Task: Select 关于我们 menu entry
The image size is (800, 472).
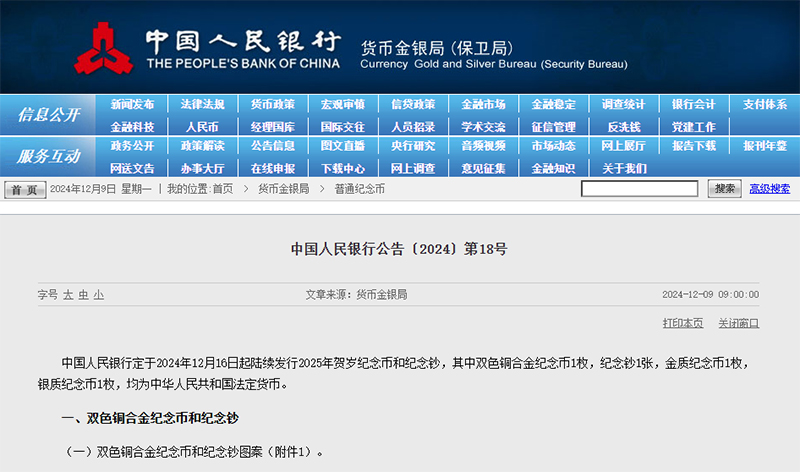Action: [623, 168]
